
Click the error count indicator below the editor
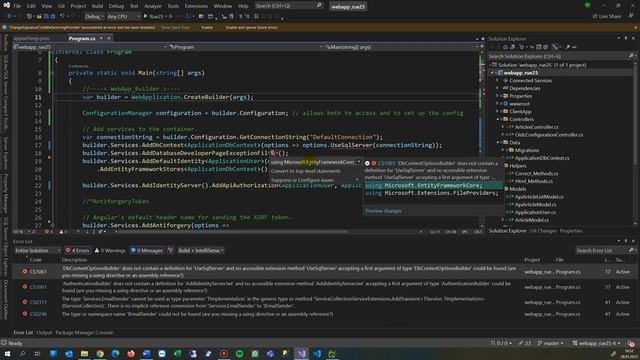[48, 232]
